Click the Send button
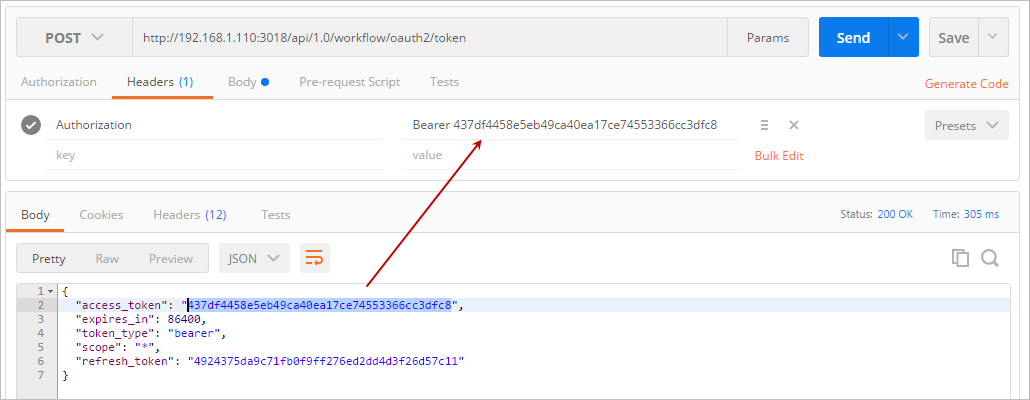 (853, 38)
